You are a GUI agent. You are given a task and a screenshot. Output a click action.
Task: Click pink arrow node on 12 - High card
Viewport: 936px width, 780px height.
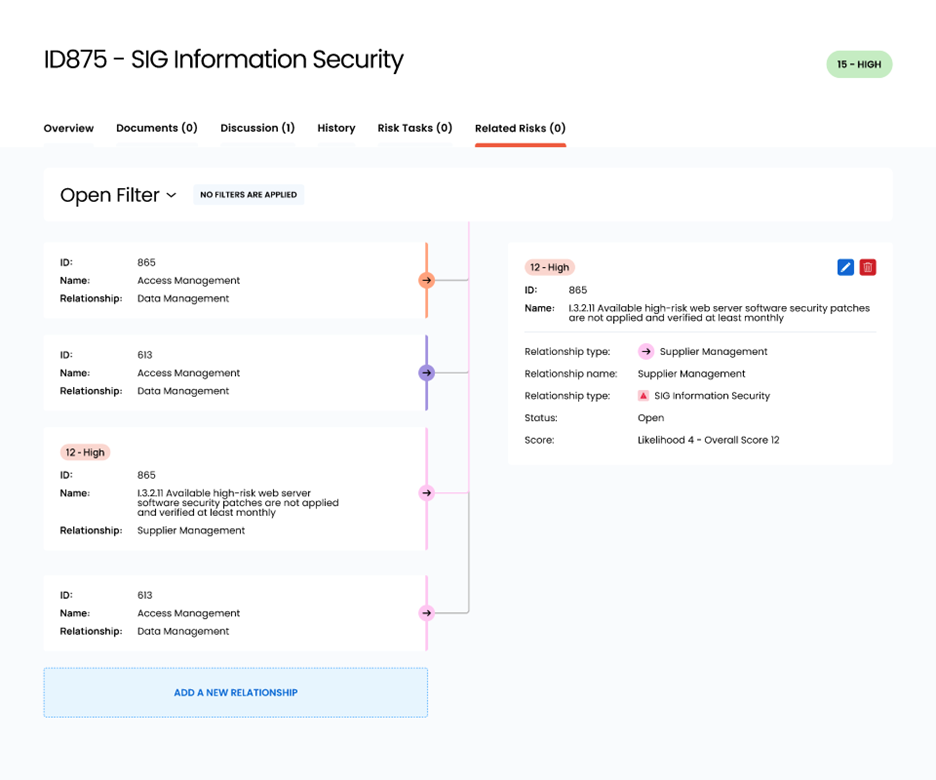point(426,493)
